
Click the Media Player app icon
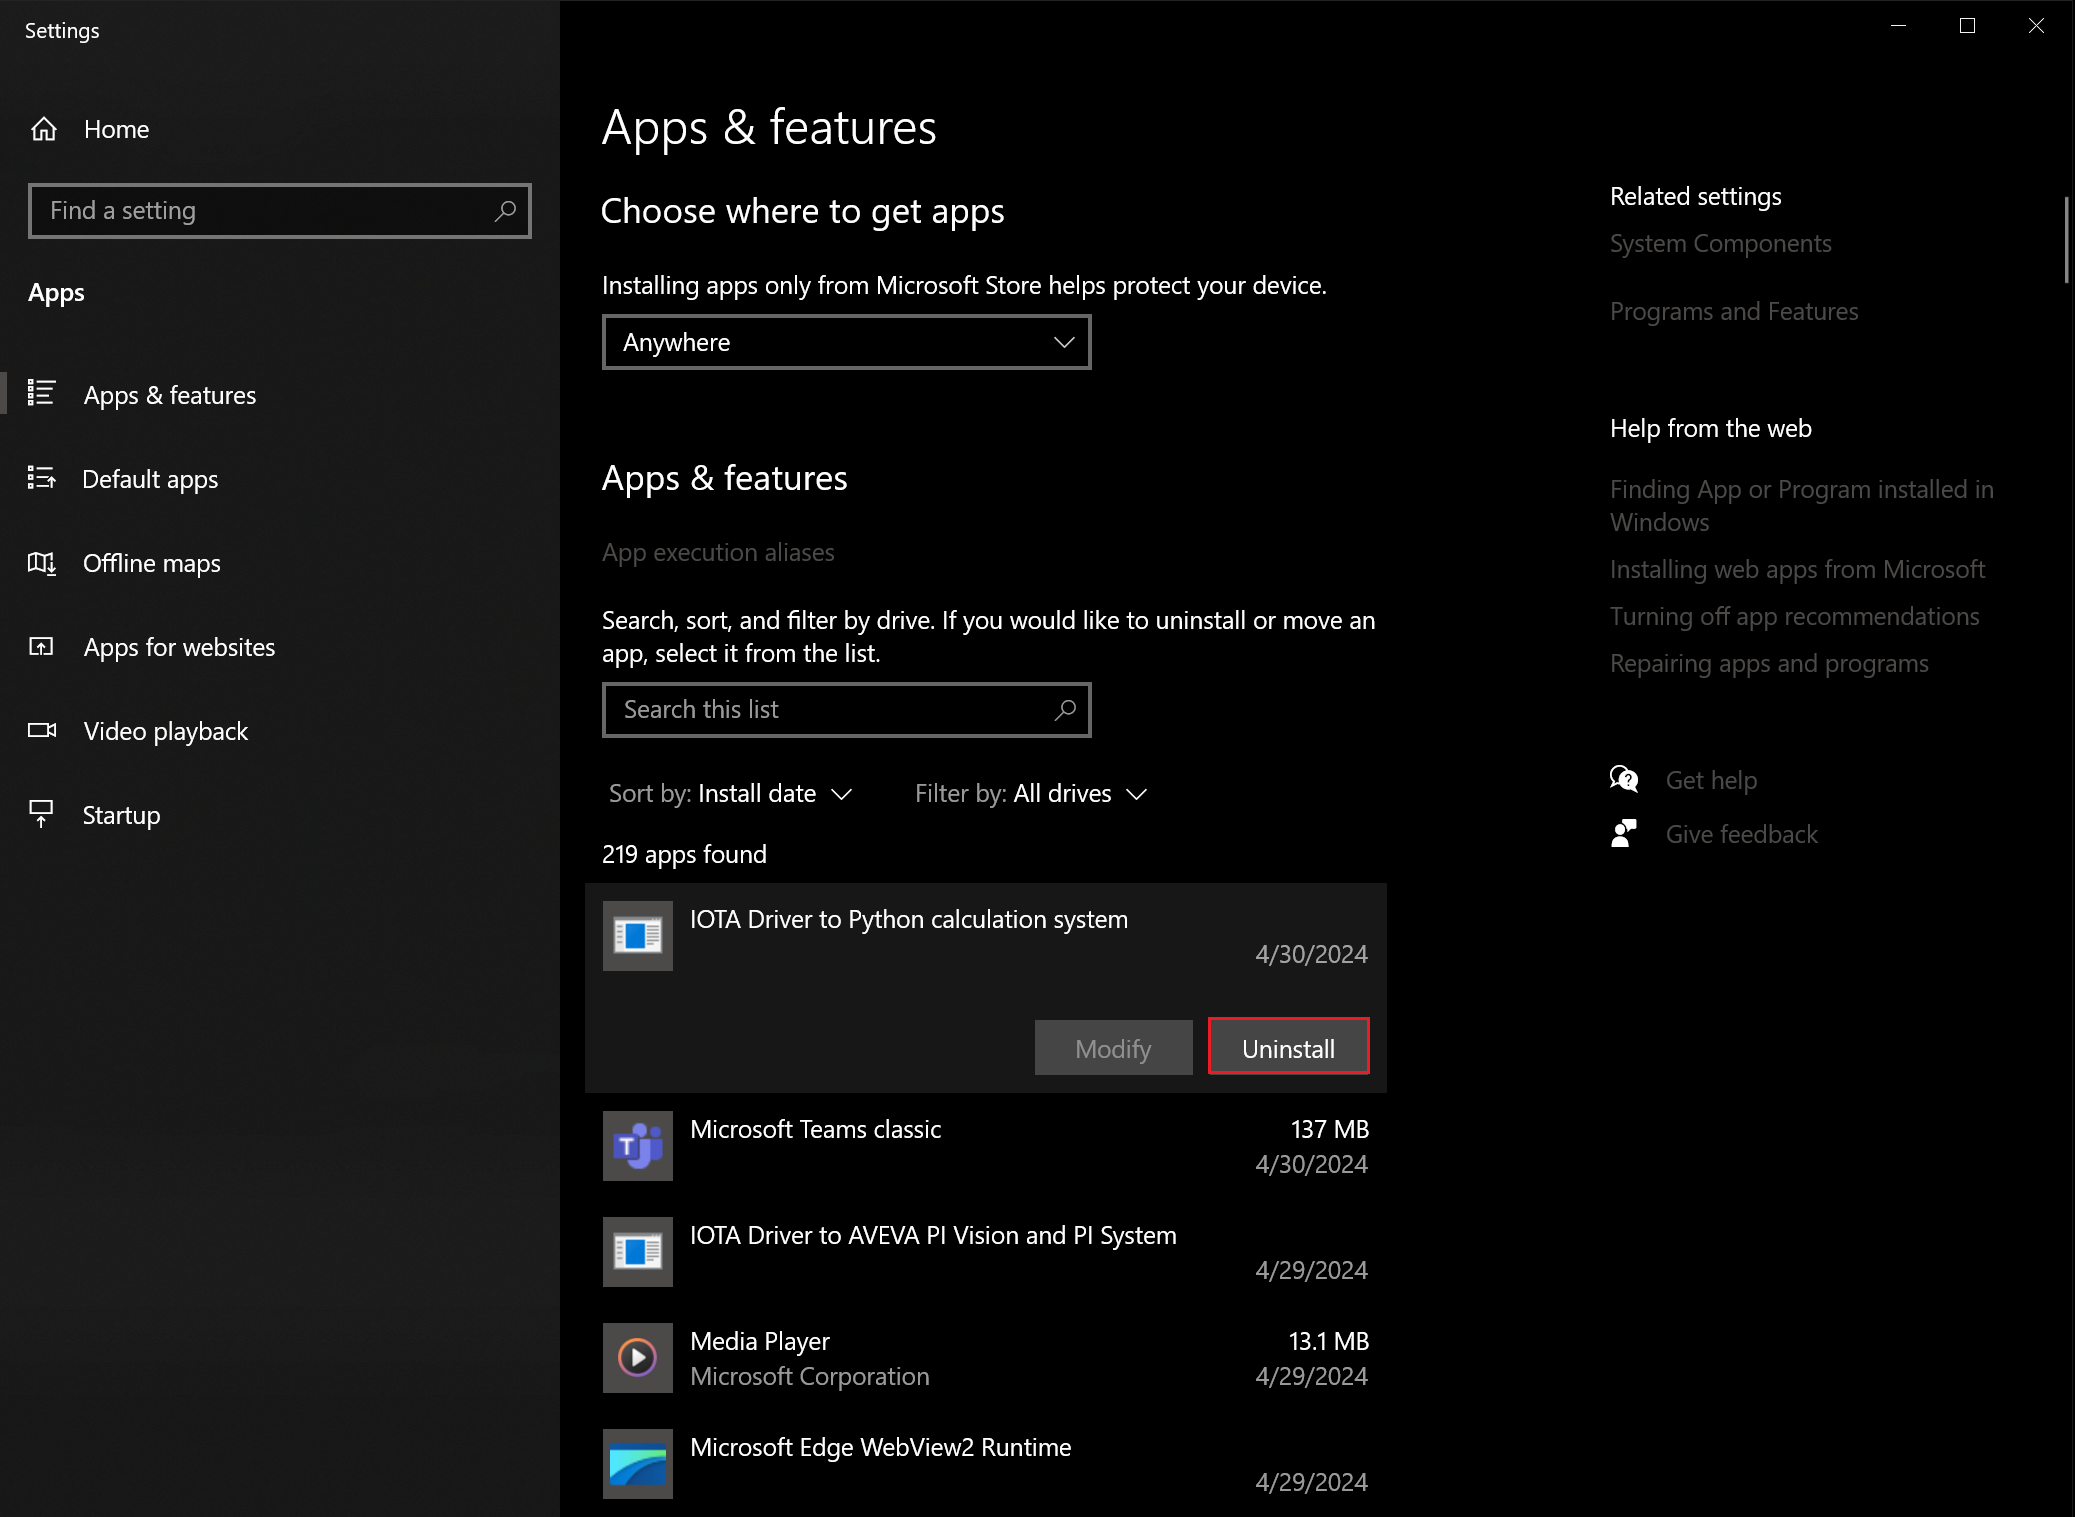click(638, 1358)
